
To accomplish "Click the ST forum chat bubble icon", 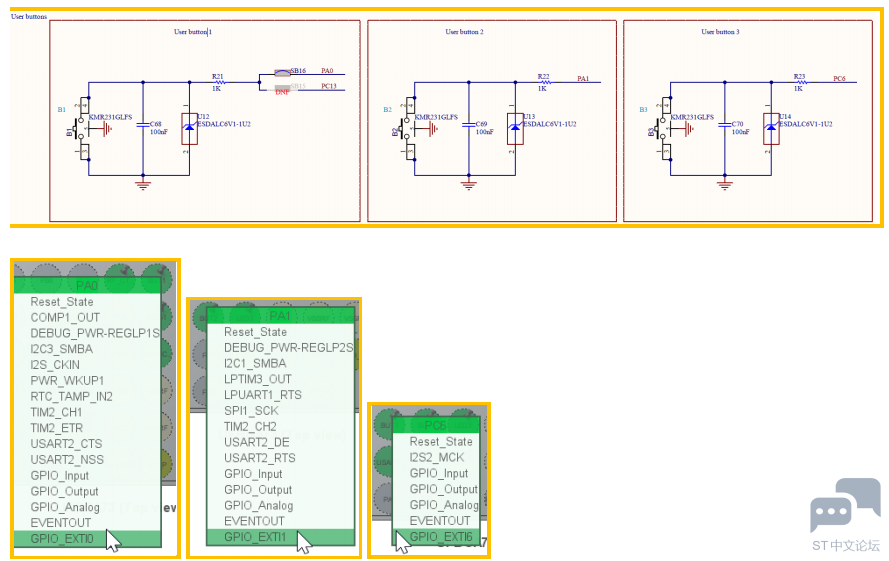I will point(845,505).
